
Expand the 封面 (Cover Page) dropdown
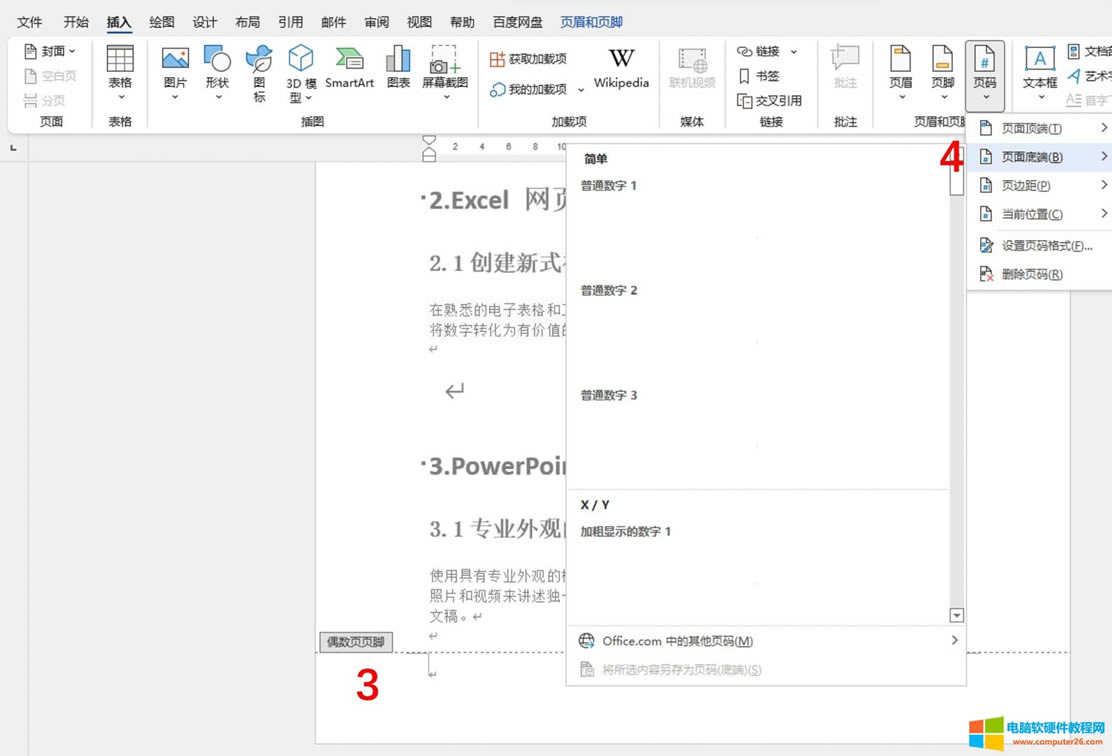click(50, 51)
